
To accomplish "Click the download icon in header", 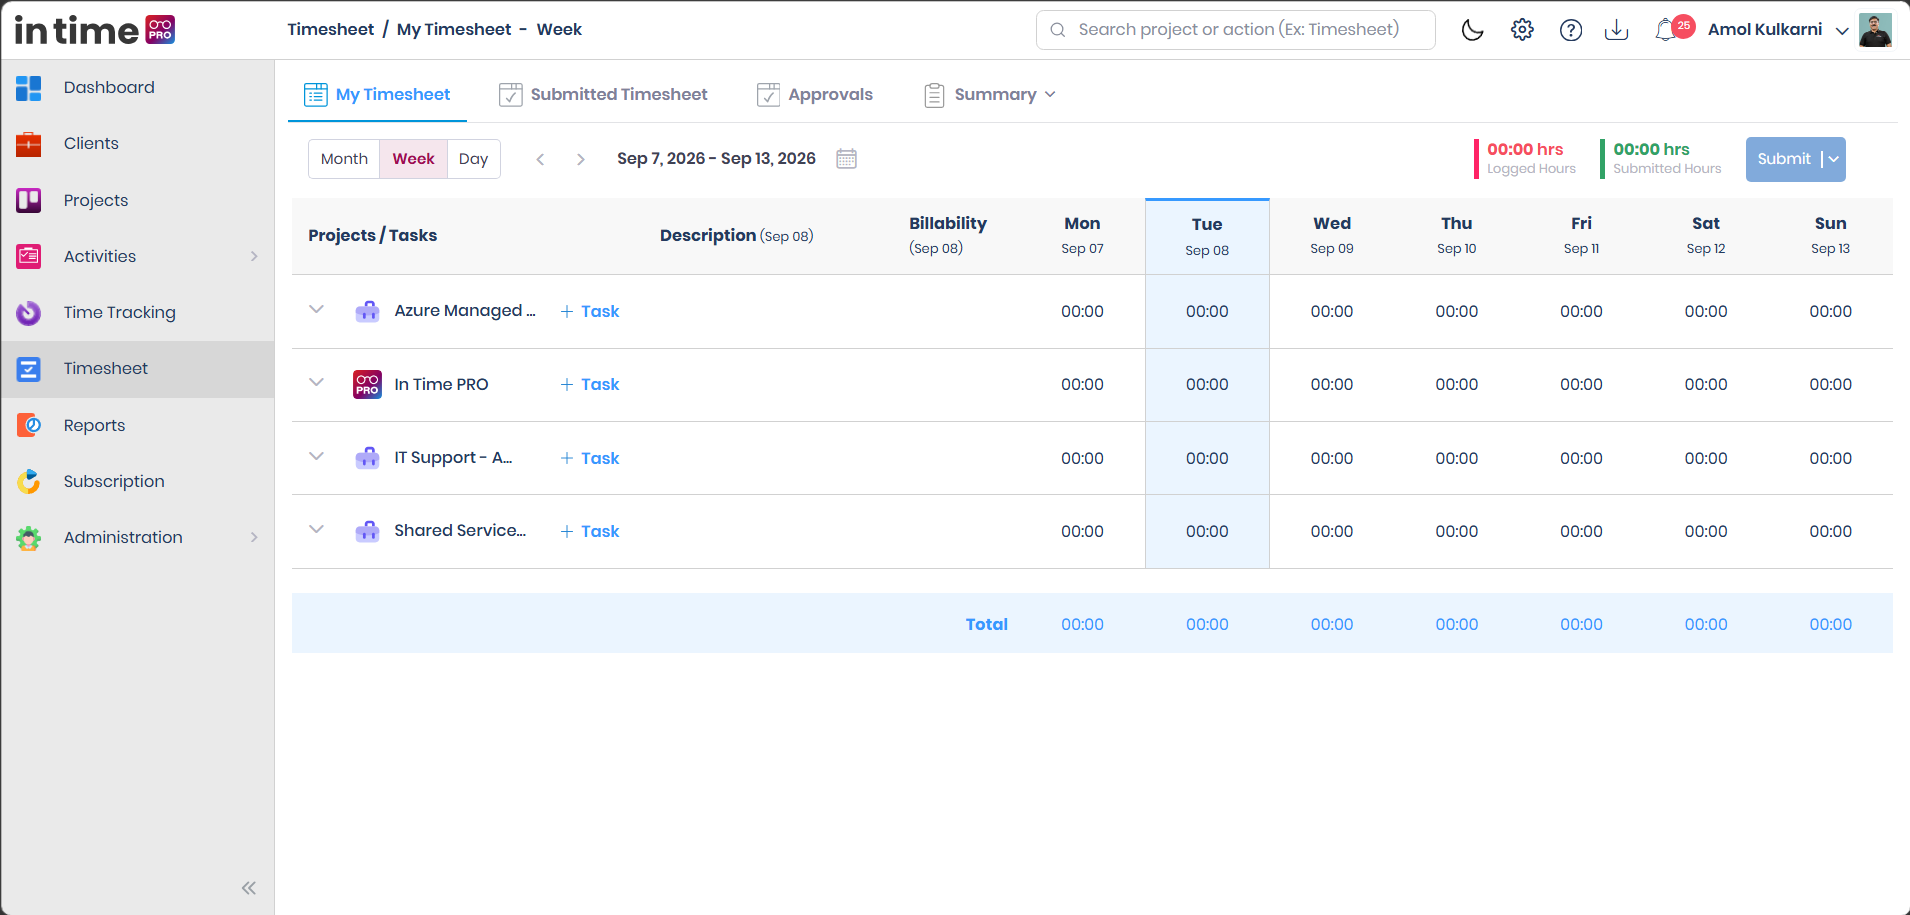I will coord(1616,30).
